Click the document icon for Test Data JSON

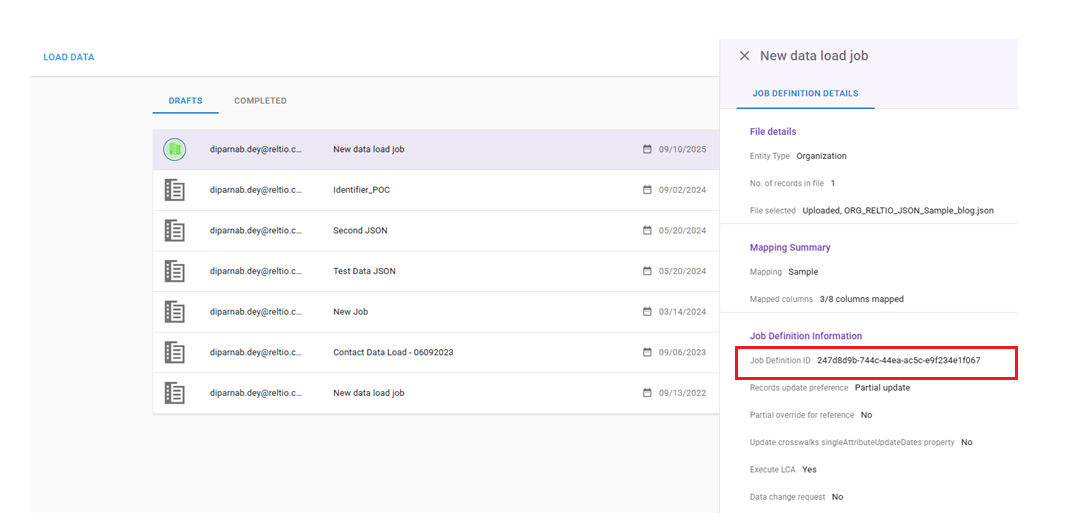175,271
